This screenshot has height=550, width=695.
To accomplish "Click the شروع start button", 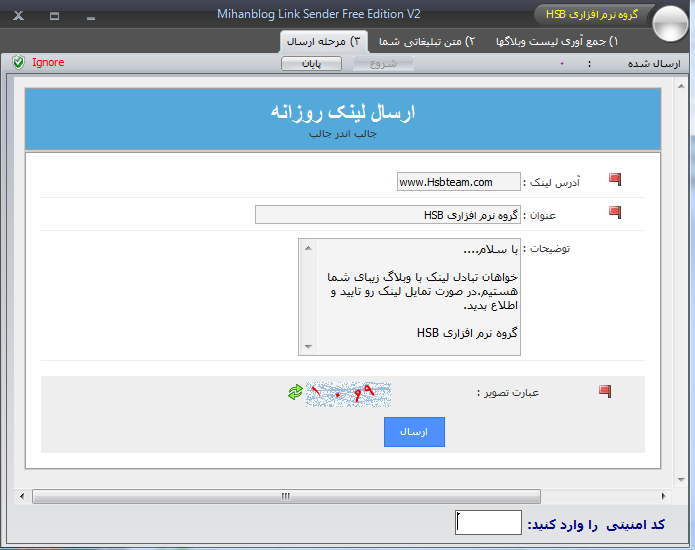I will point(382,63).
